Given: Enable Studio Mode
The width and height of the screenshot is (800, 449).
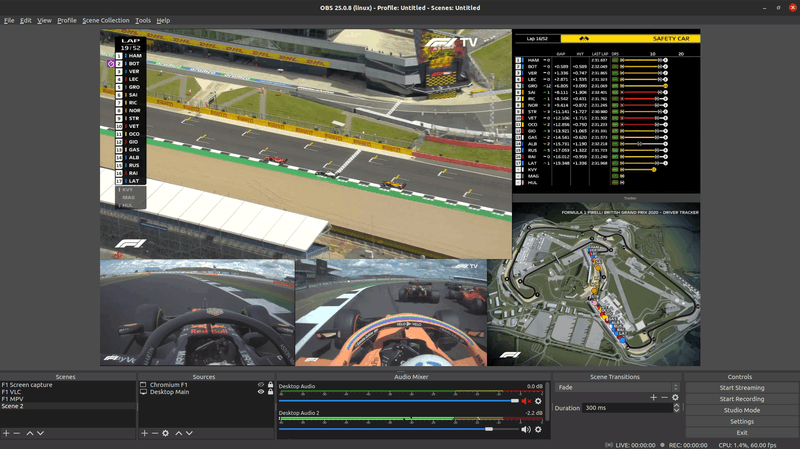Looking at the screenshot, I should tap(742, 410).
